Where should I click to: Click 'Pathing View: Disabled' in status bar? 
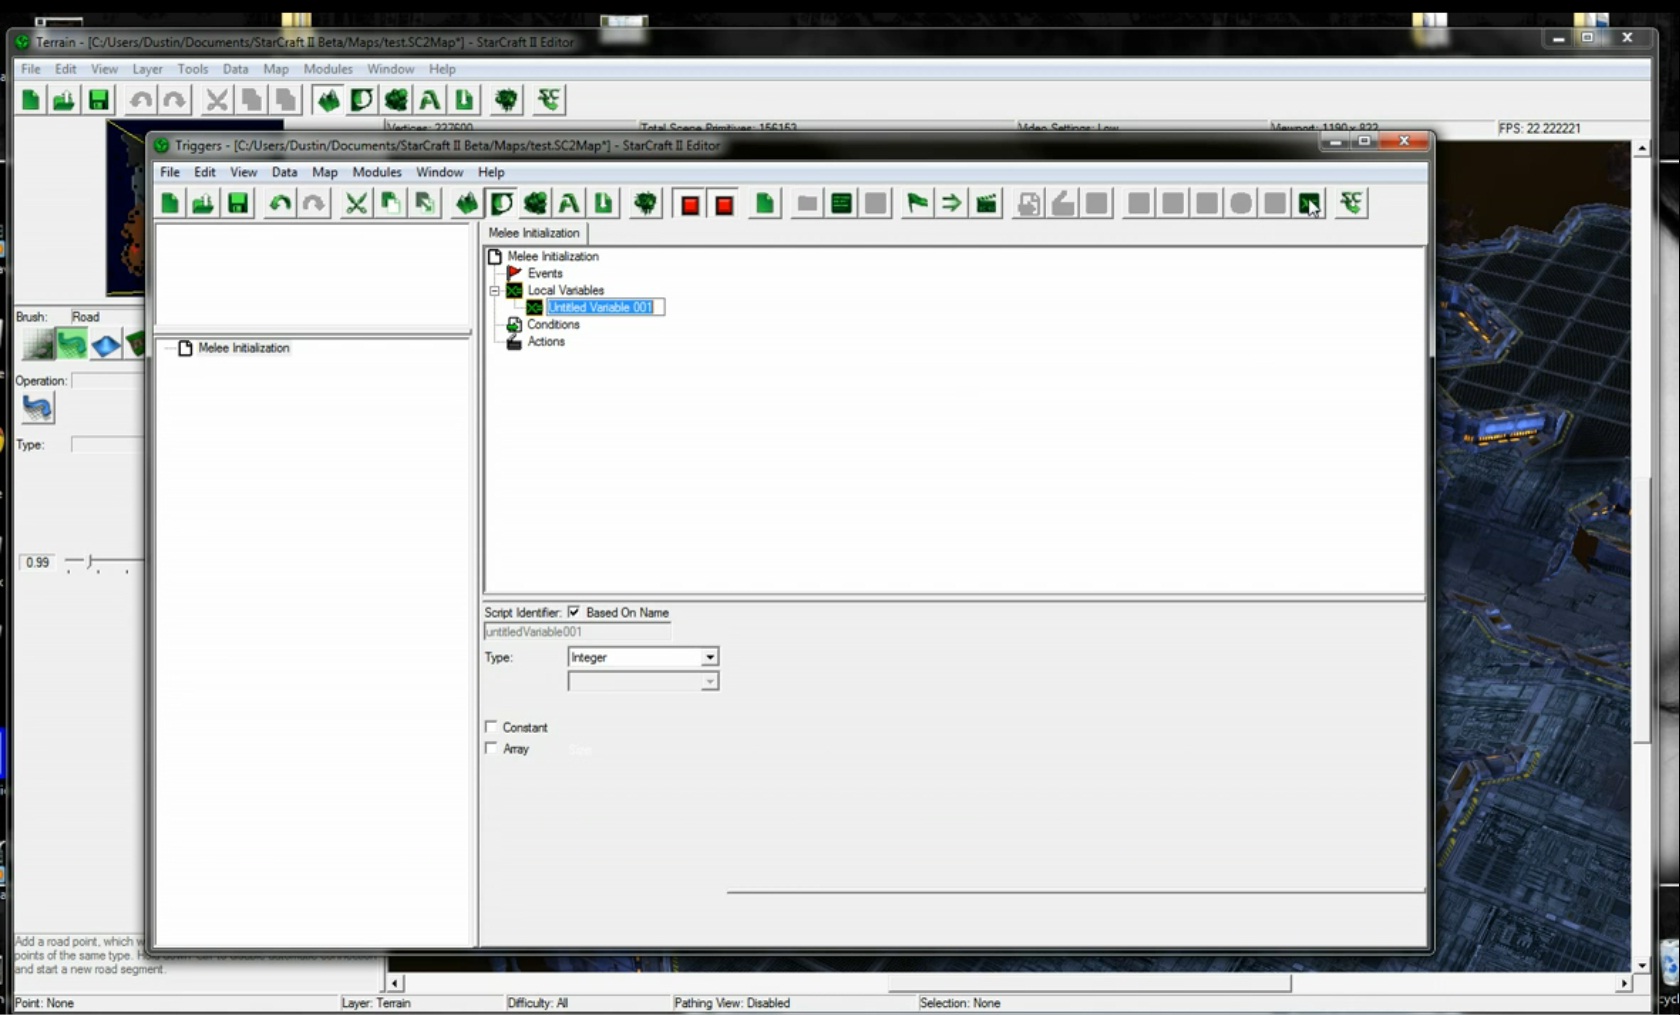point(732,1003)
